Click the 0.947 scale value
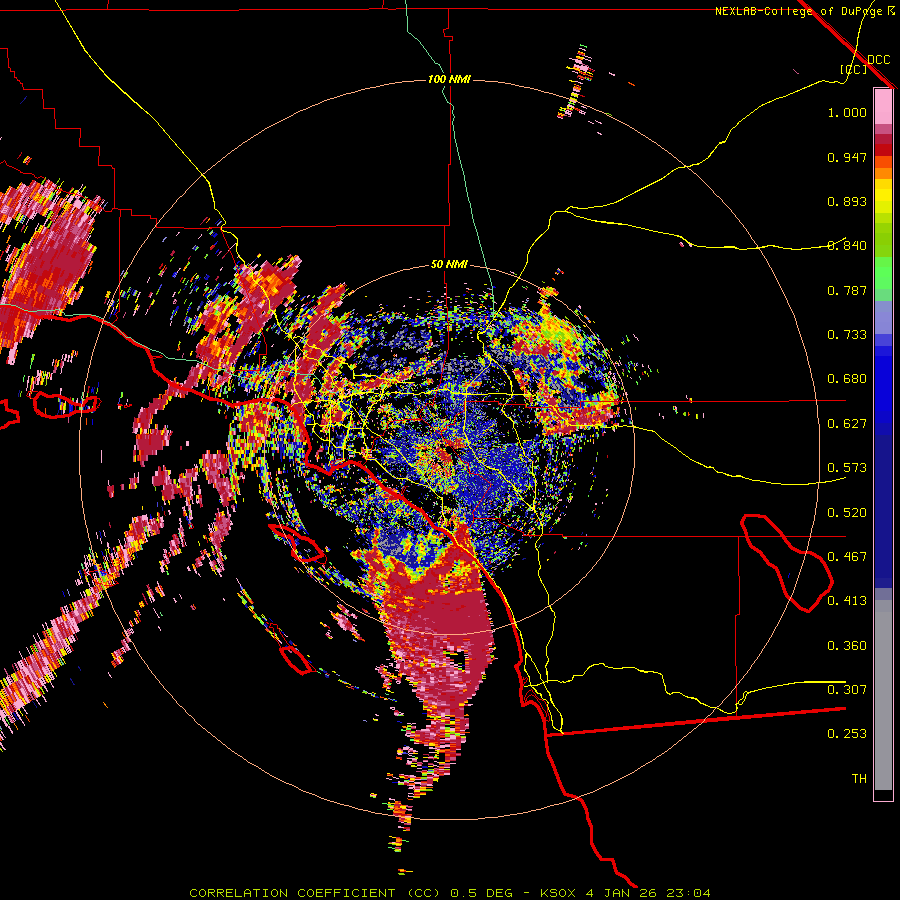900x900 pixels. tap(847, 157)
